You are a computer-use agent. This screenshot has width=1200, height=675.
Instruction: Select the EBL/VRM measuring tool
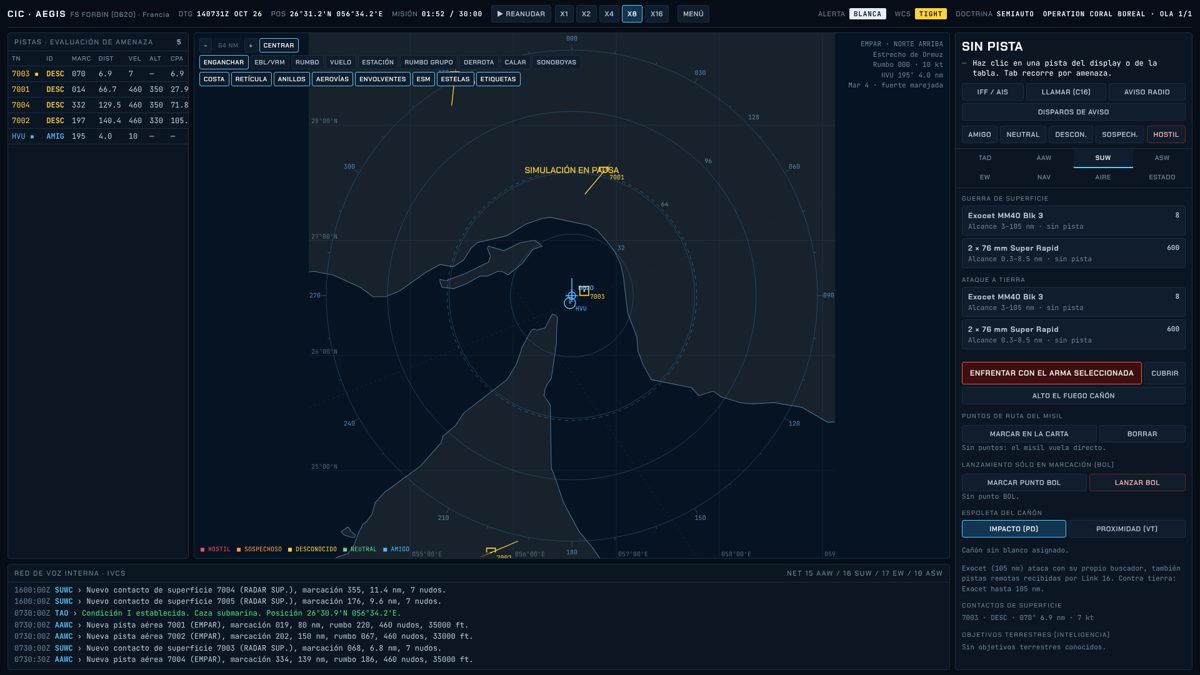(x=270, y=62)
